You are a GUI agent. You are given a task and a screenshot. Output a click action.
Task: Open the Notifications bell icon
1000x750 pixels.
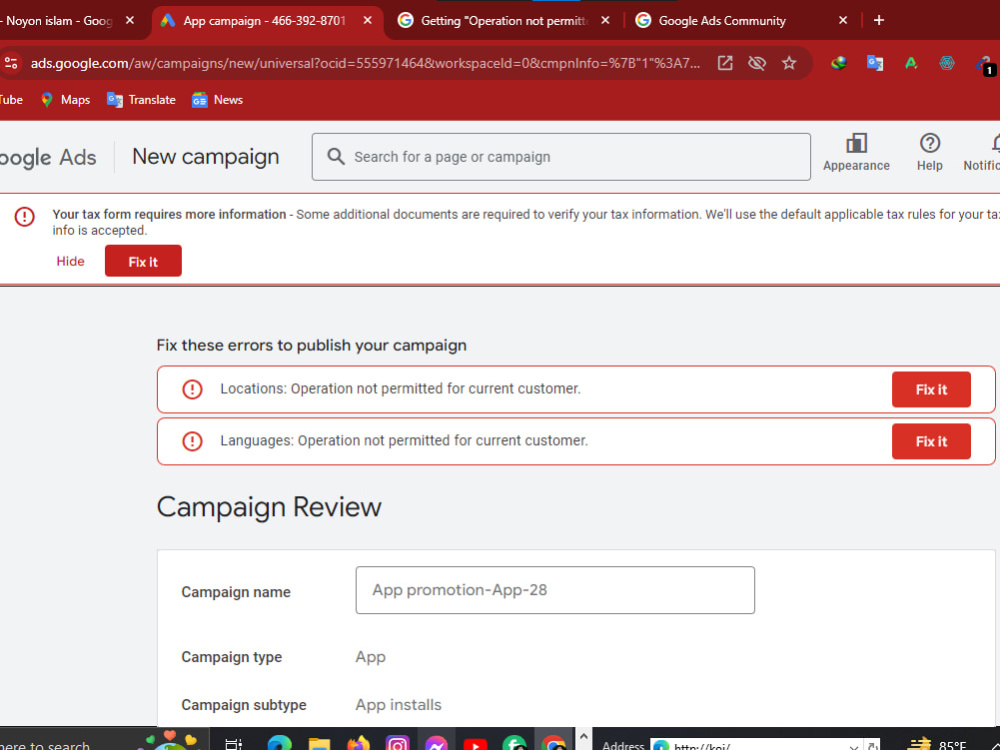point(994,143)
